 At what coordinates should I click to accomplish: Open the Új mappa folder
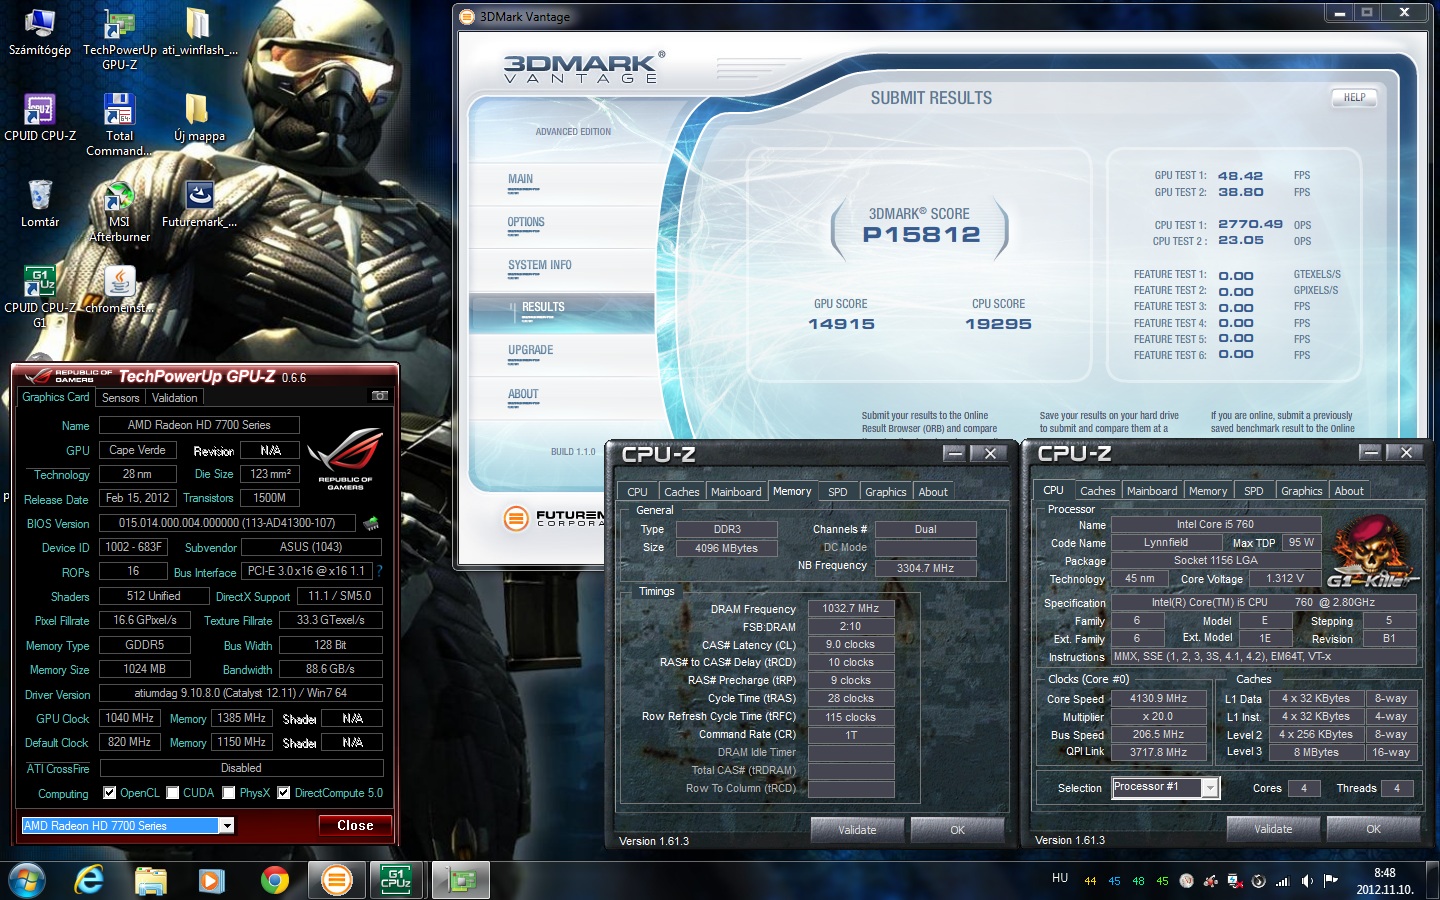click(199, 118)
